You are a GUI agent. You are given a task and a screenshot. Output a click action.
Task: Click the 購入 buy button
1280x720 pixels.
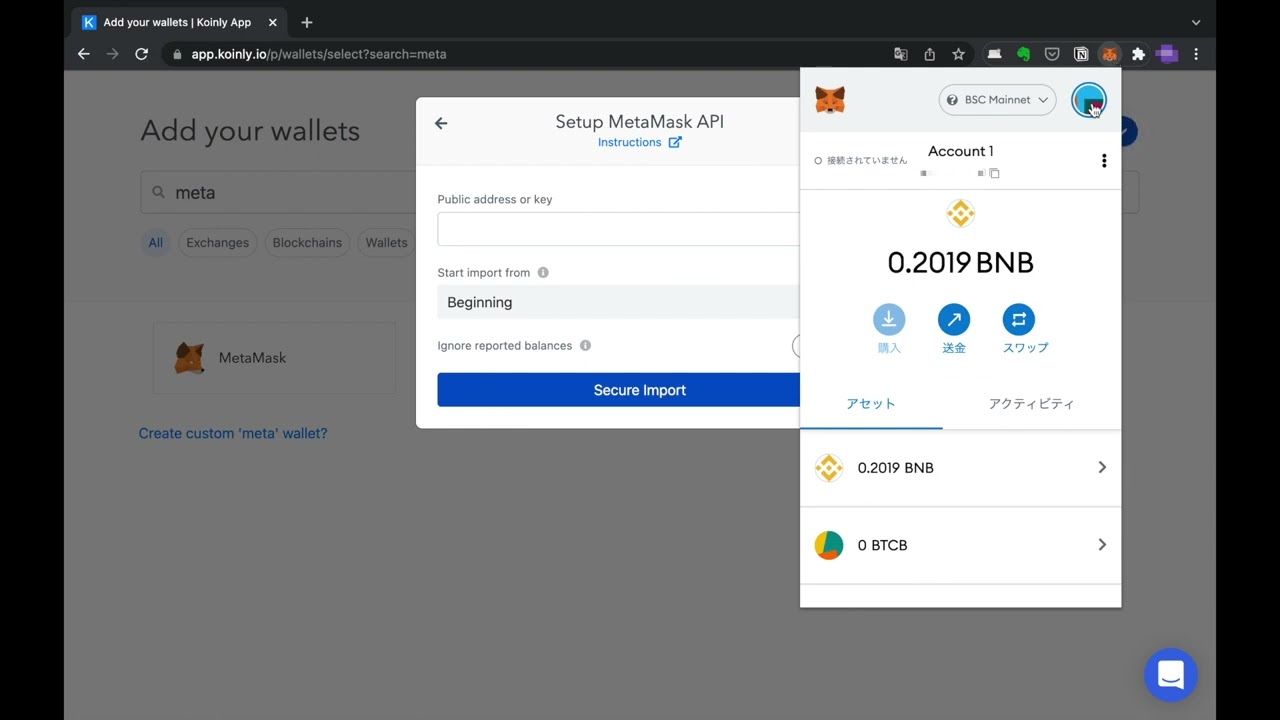tap(889, 329)
